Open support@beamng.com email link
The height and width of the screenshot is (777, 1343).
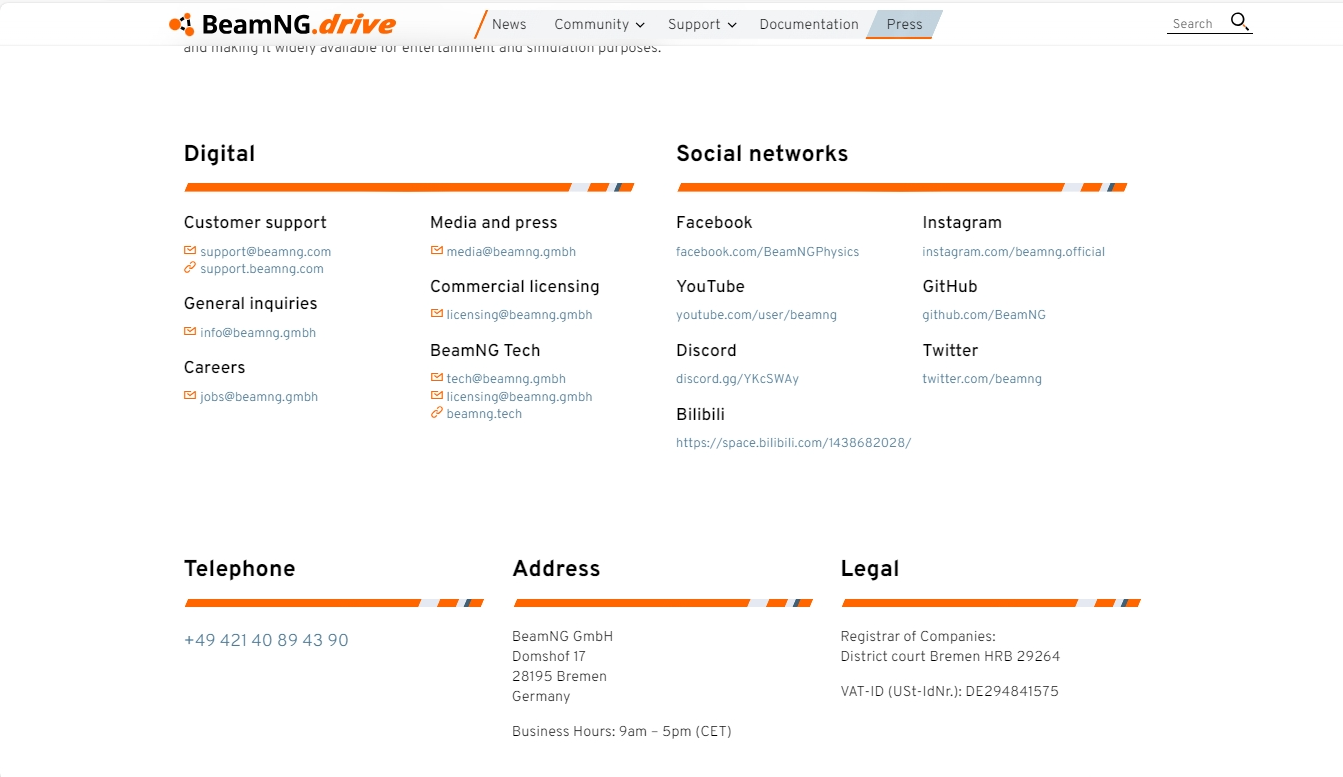pyautogui.click(x=265, y=252)
